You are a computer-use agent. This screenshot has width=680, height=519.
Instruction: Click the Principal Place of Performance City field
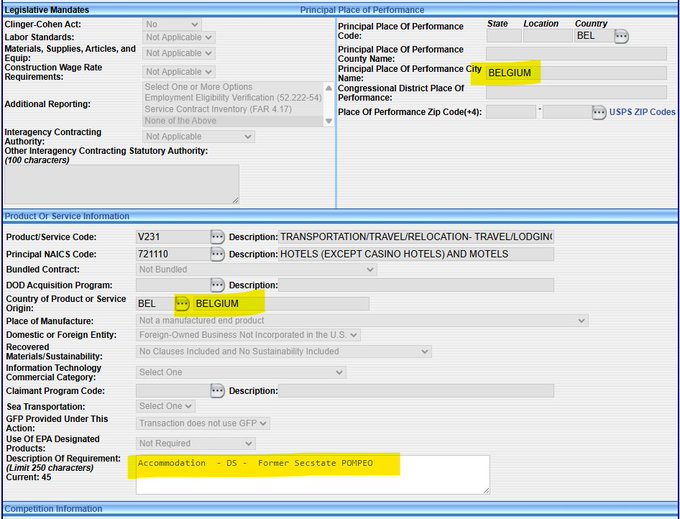[575, 72]
